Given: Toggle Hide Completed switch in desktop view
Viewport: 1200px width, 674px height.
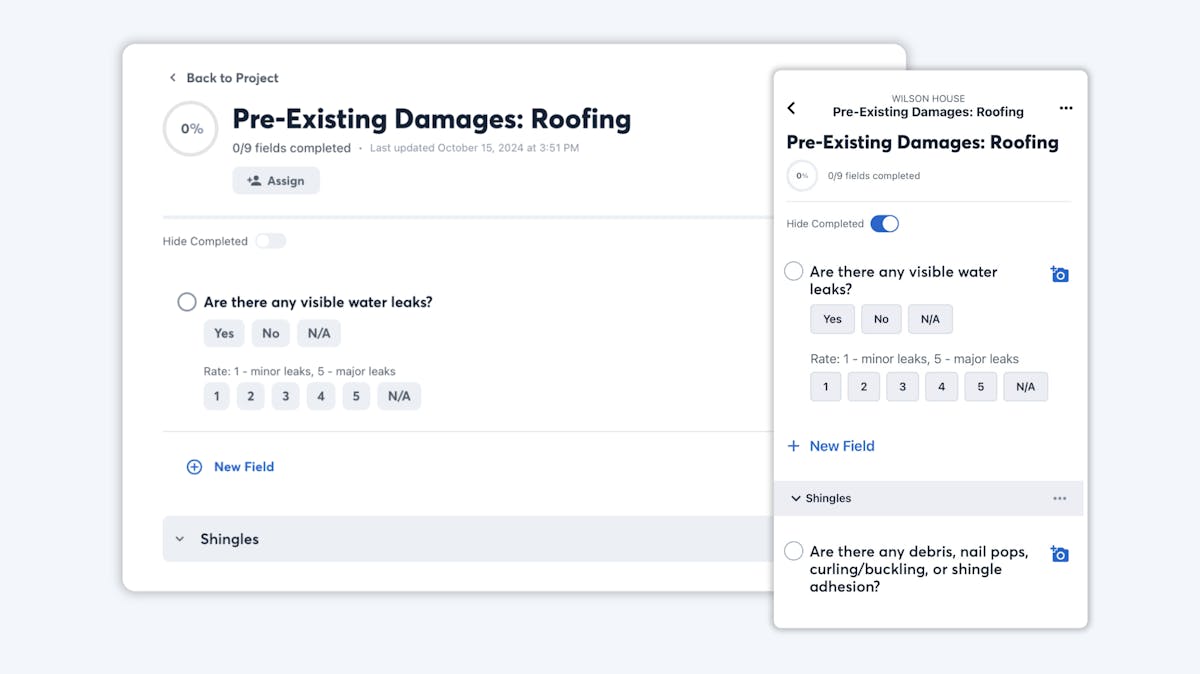Looking at the screenshot, I should (x=270, y=241).
